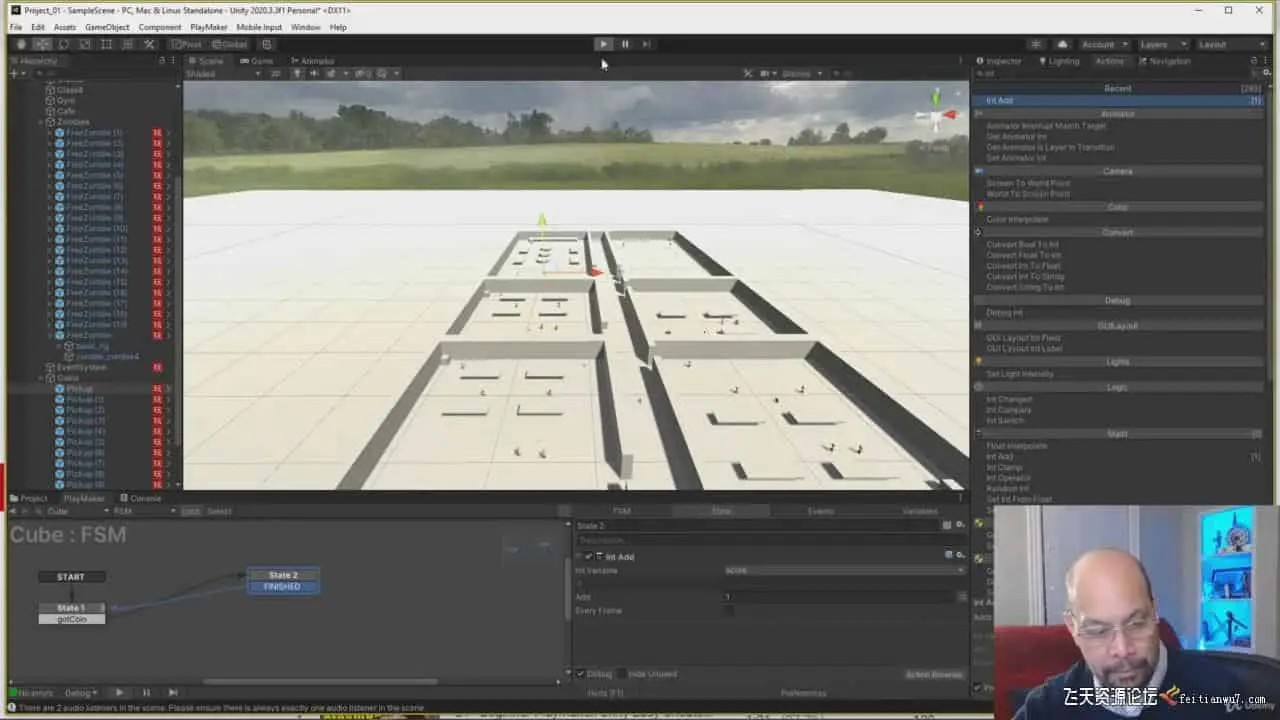
Task: Toggle the Actions panel lock icon
Action: click(x=1253, y=61)
